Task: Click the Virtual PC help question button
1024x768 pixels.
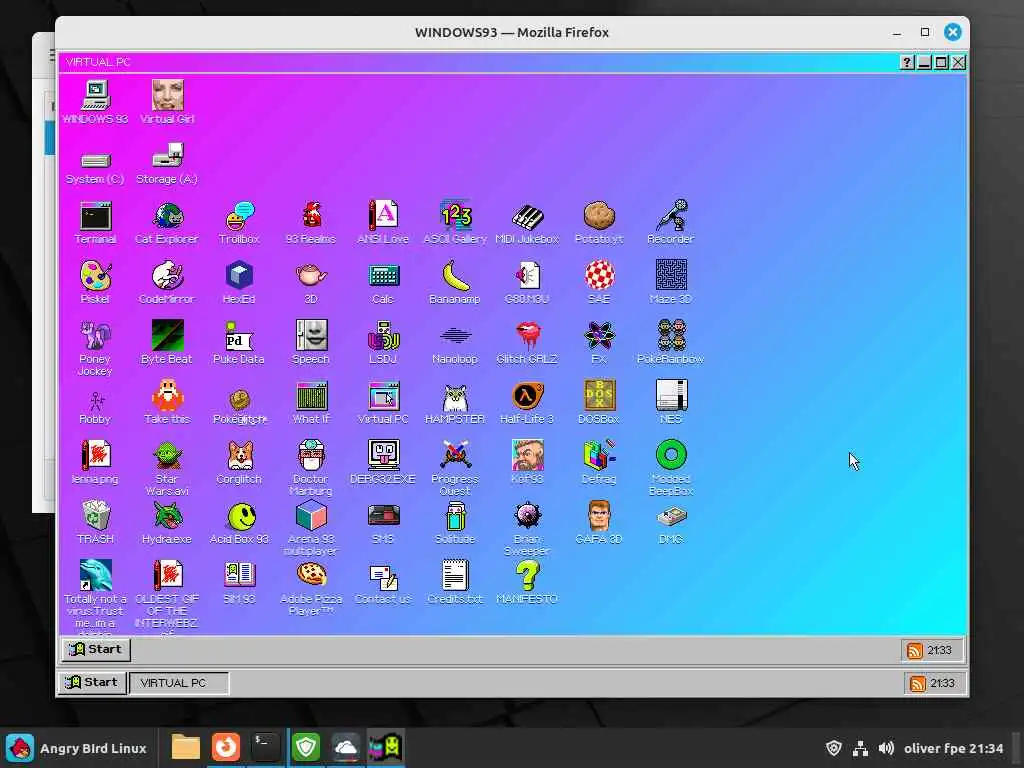Action: point(906,63)
